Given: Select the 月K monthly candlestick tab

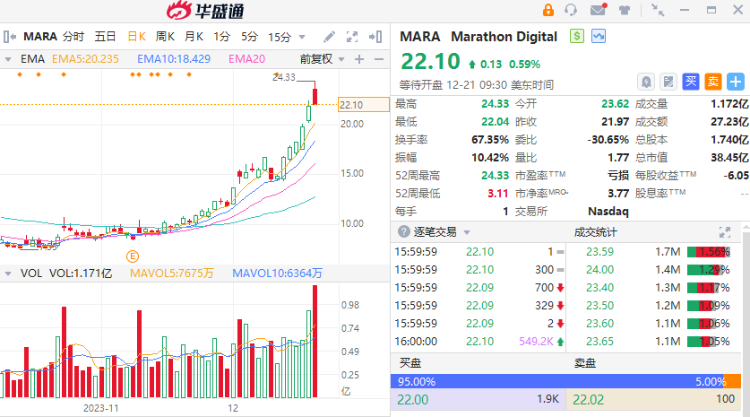Looking at the screenshot, I should point(194,37).
